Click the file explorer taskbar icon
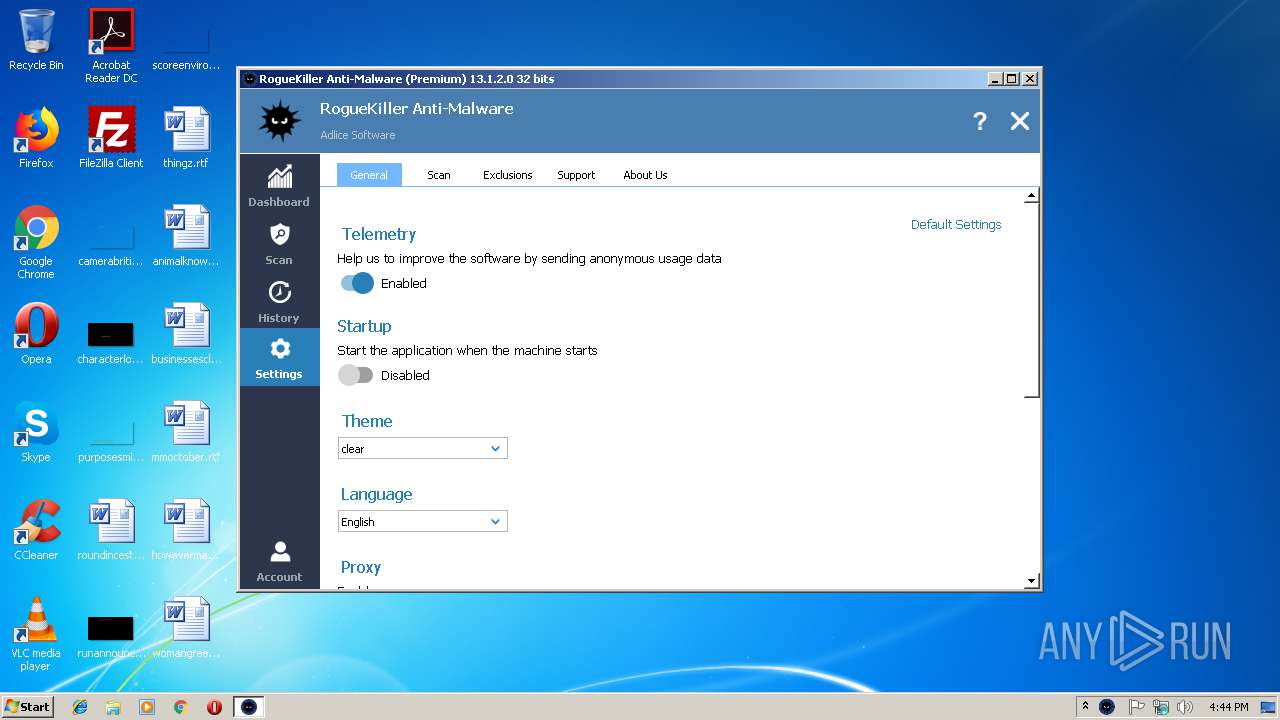Viewport: 1280px width, 720px height. tap(113, 707)
